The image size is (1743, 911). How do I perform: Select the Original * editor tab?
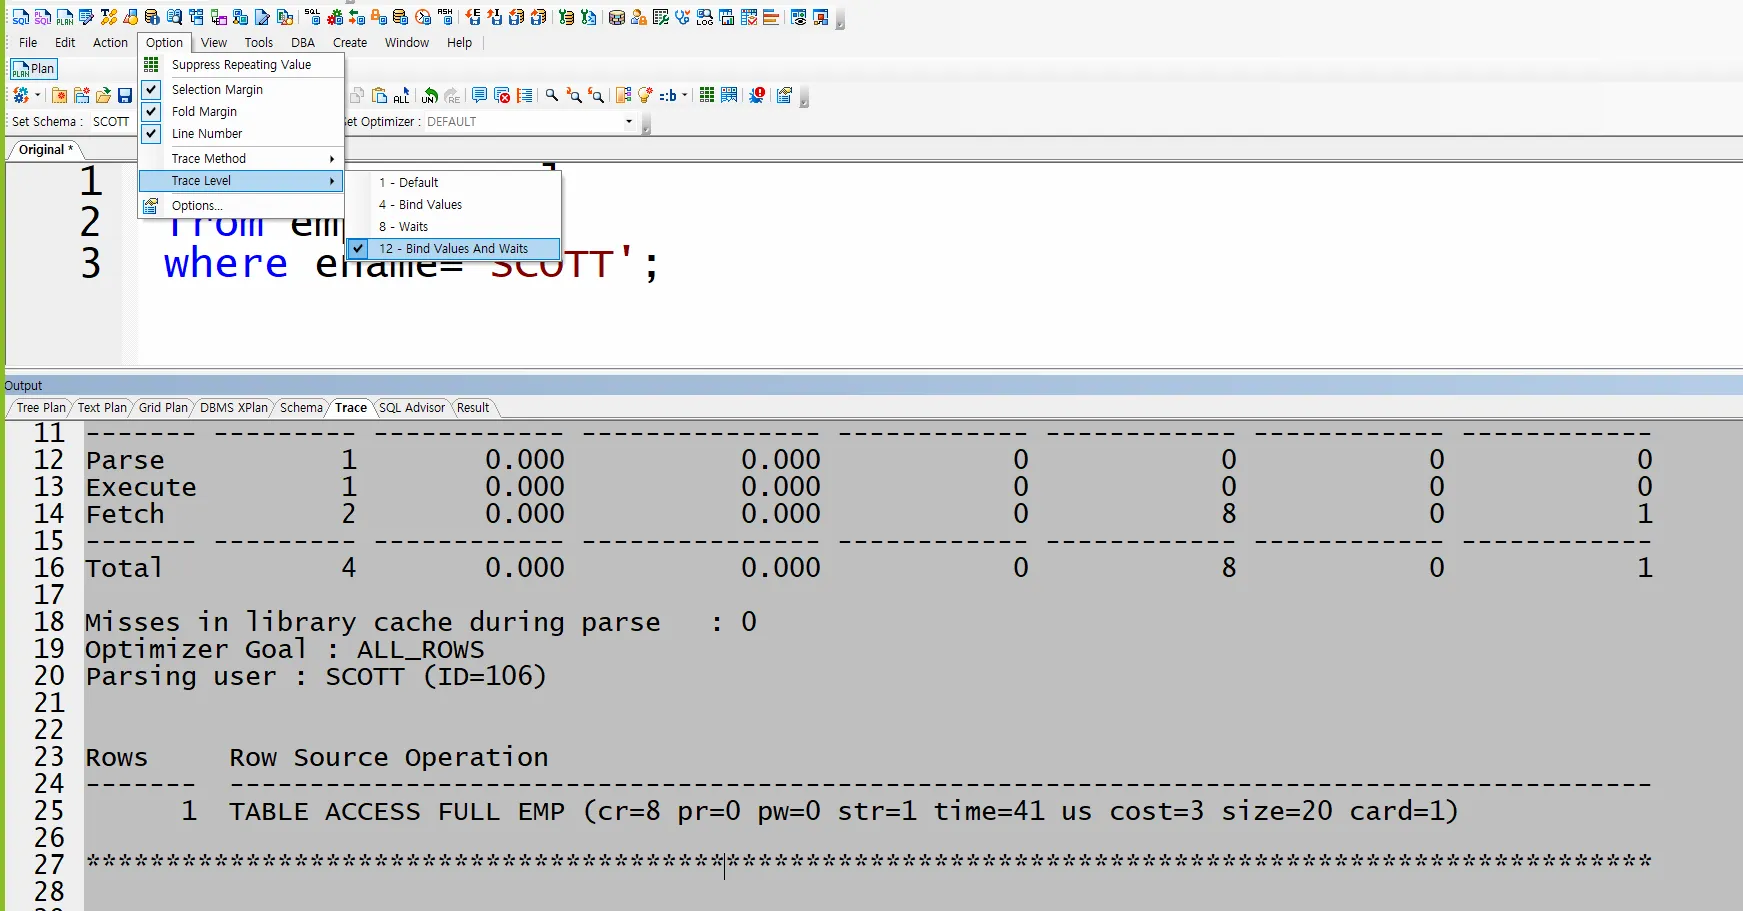click(46, 150)
